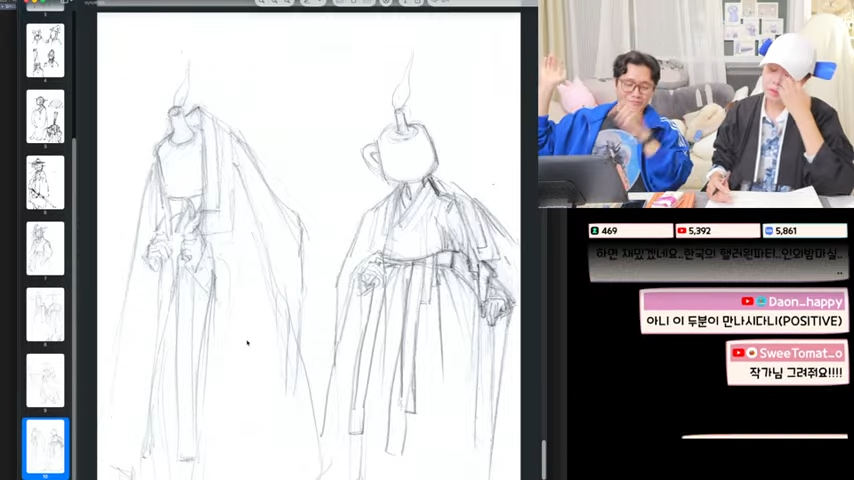Click username 'SweeTomat_o' in chat
This screenshot has width=854, height=480.
[801, 354]
